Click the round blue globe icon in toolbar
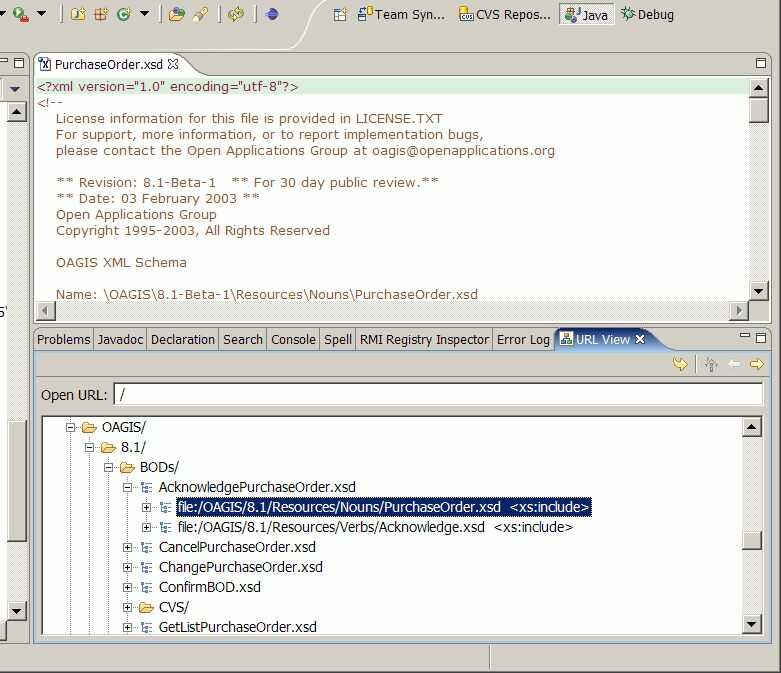781x673 pixels. 272,14
